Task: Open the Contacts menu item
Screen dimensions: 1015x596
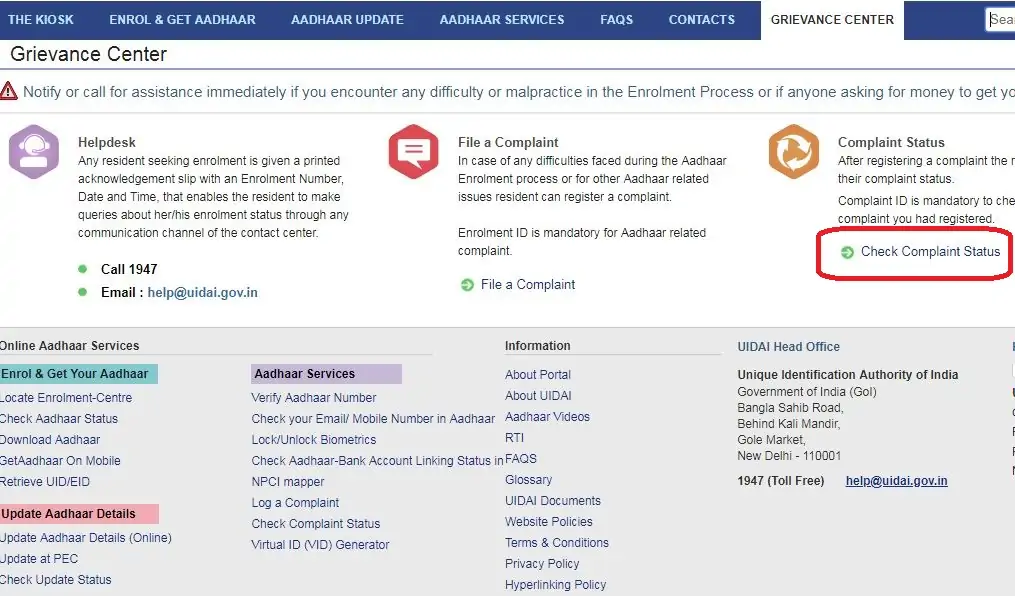Action: [x=702, y=19]
